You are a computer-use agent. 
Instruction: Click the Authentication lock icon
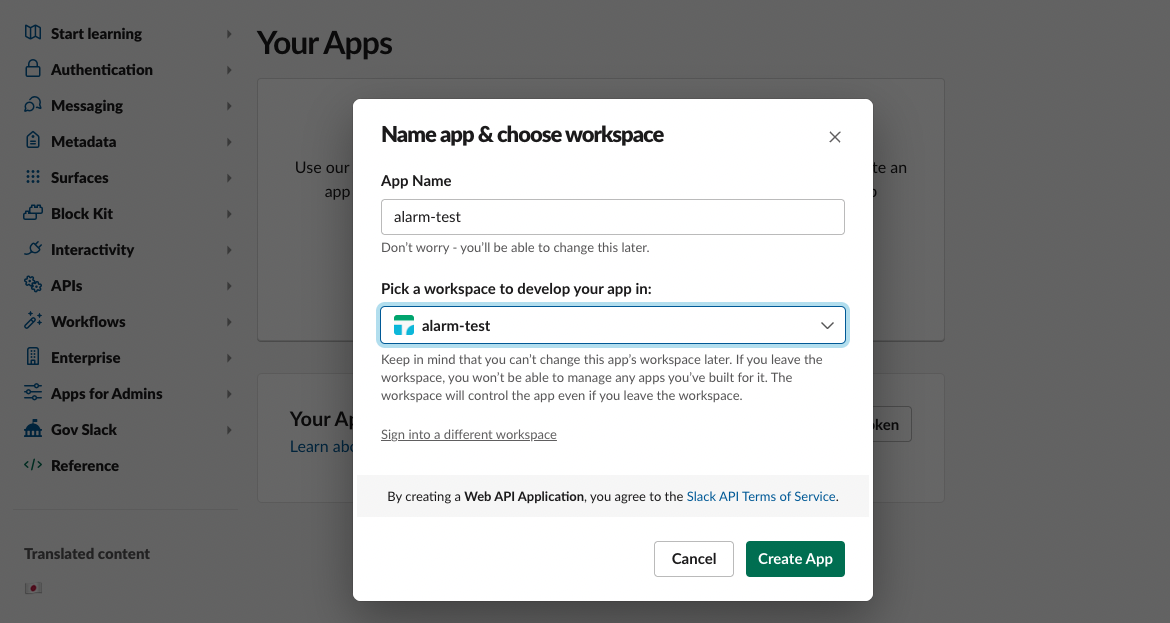[x=33, y=69]
